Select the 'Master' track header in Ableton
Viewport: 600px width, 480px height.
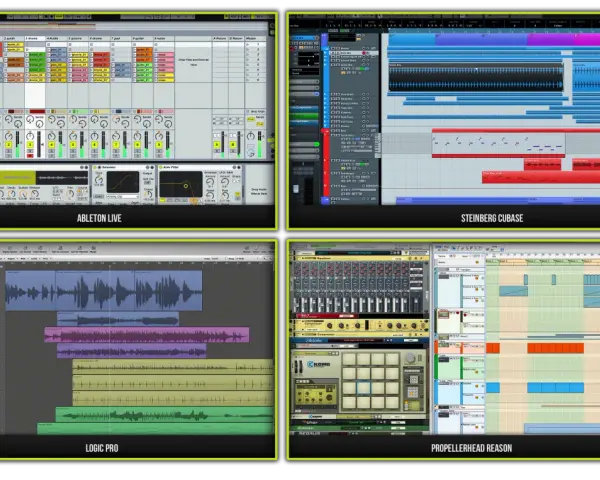click(255, 39)
